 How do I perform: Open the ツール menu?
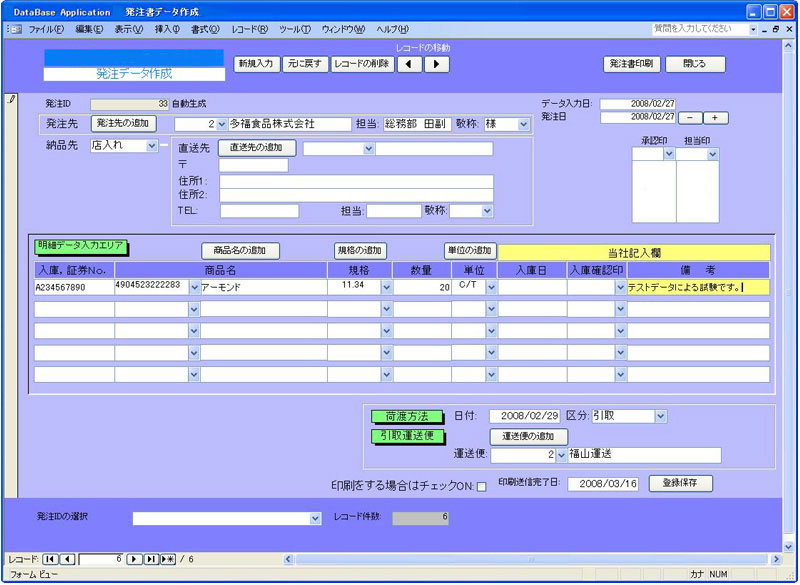295,30
